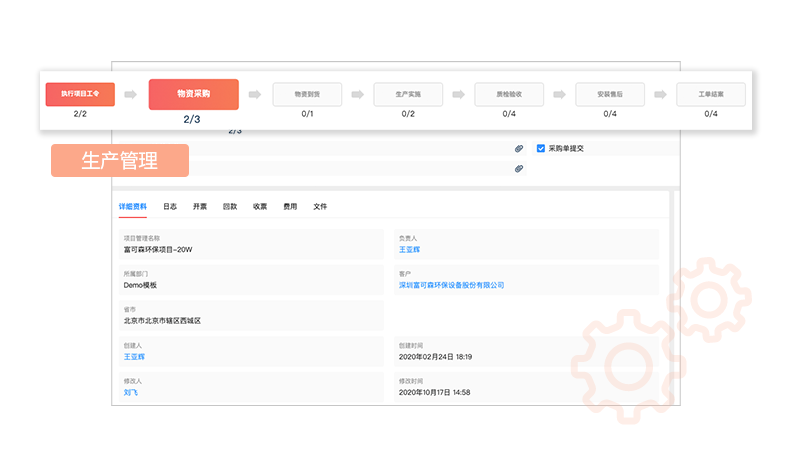Image resolution: width=792 pixels, height=459 pixels.
Task: Go to the 费用 tab
Action: tap(290, 207)
